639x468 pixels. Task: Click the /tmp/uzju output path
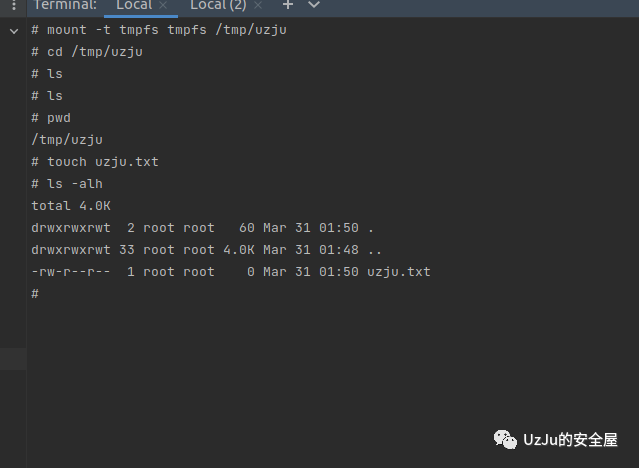(67, 140)
